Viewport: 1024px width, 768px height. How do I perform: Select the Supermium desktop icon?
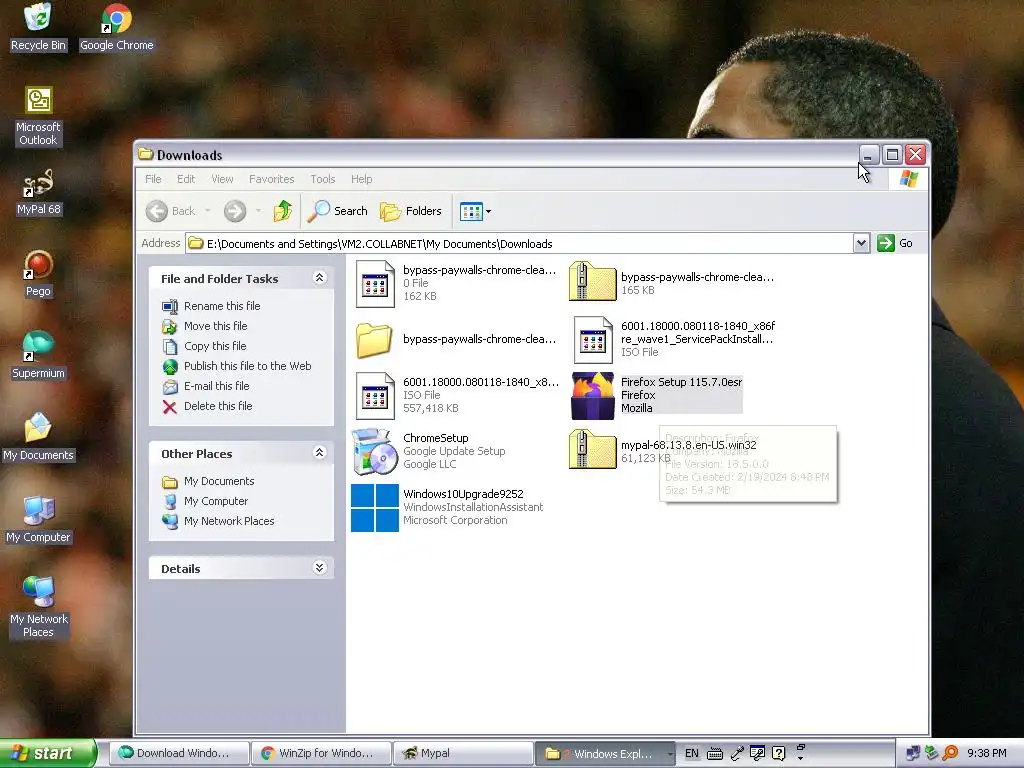tap(38, 355)
